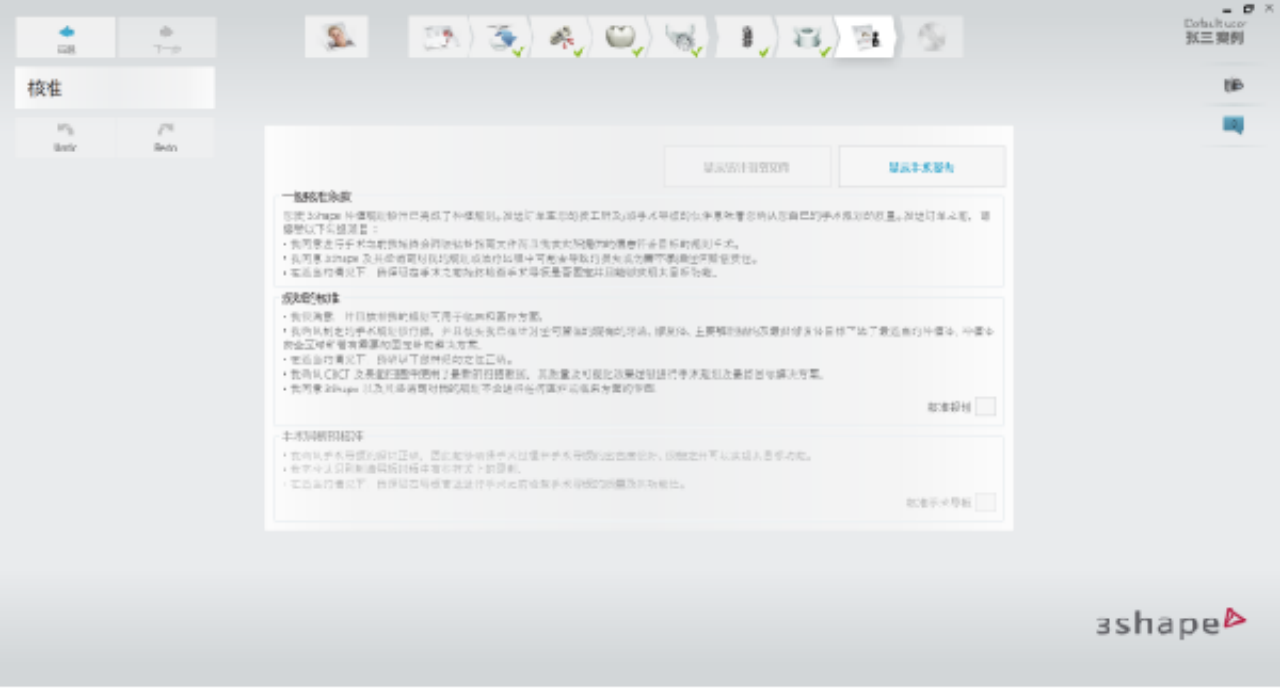Go to the first workflow step icon
Image resolution: width=1280 pixels, height=691 pixels.
click(x=439, y=38)
